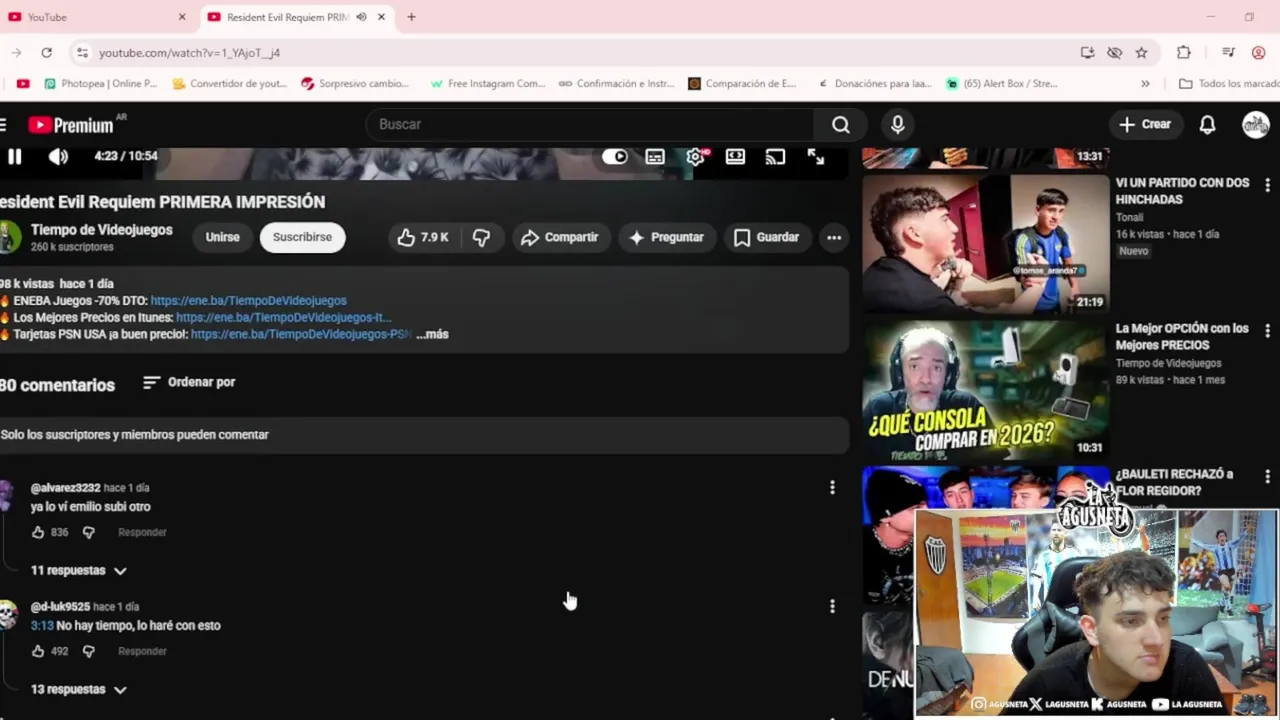Open a new browser tab
This screenshot has height=720, width=1280.
tap(411, 17)
